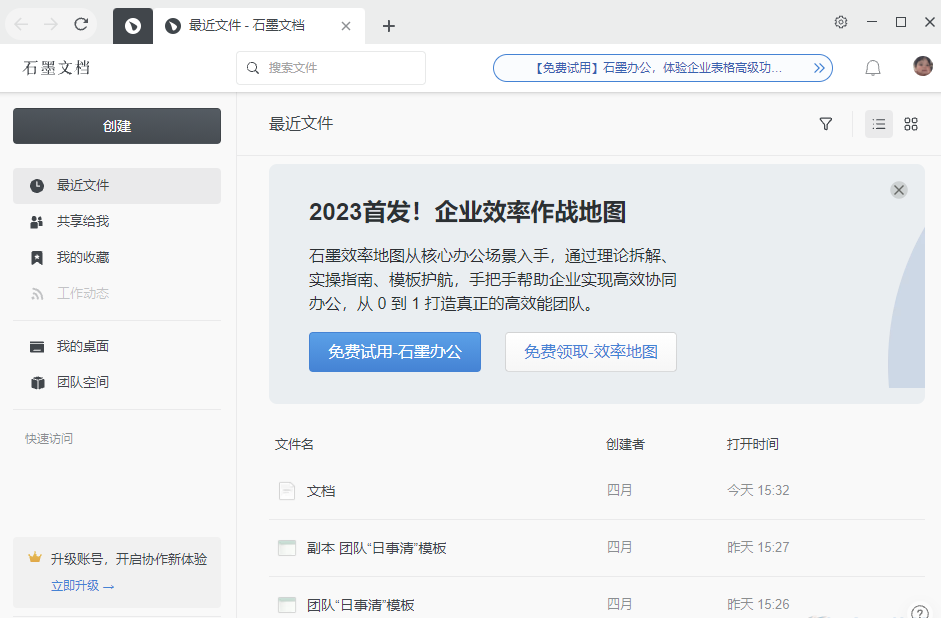The height and width of the screenshot is (618, 941).
Task: Open settings gear in title bar
Action: click(841, 22)
